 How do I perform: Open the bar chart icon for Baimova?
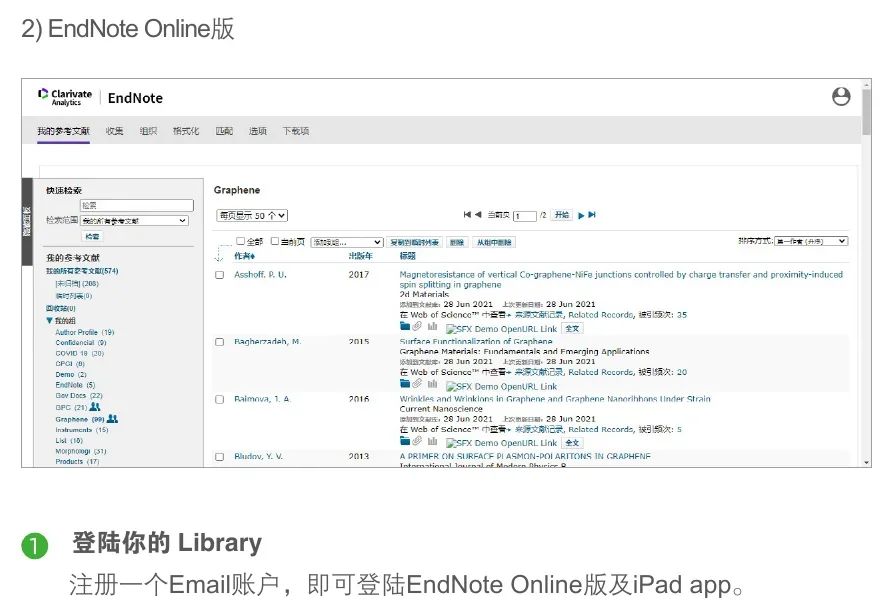click(432, 441)
